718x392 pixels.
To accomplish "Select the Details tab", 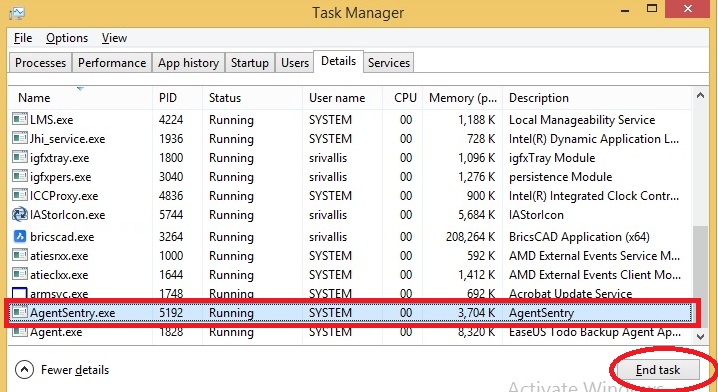I will (338, 61).
